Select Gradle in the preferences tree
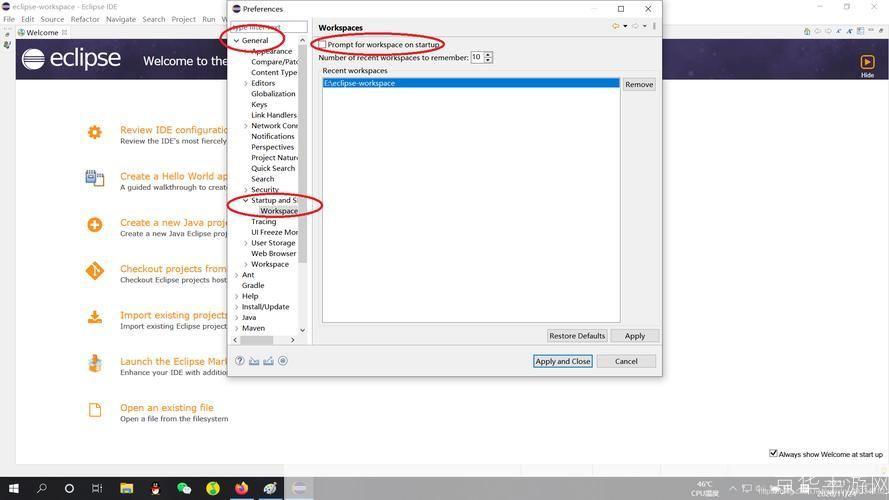 pos(253,285)
